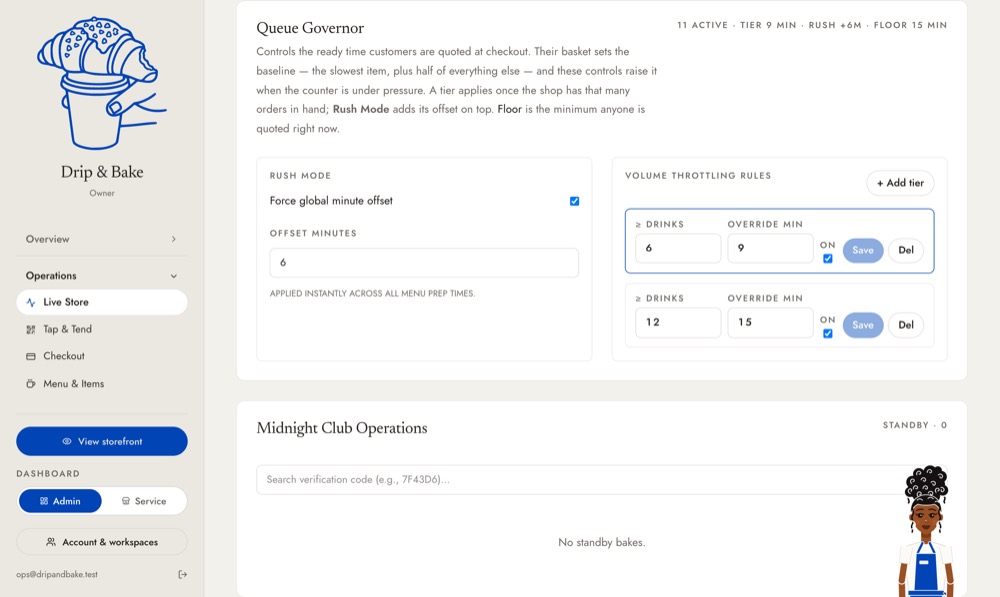Viewport: 1000px width, 597px height.
Task: Open Menu & Items page
Action: [x=102, y=384]
